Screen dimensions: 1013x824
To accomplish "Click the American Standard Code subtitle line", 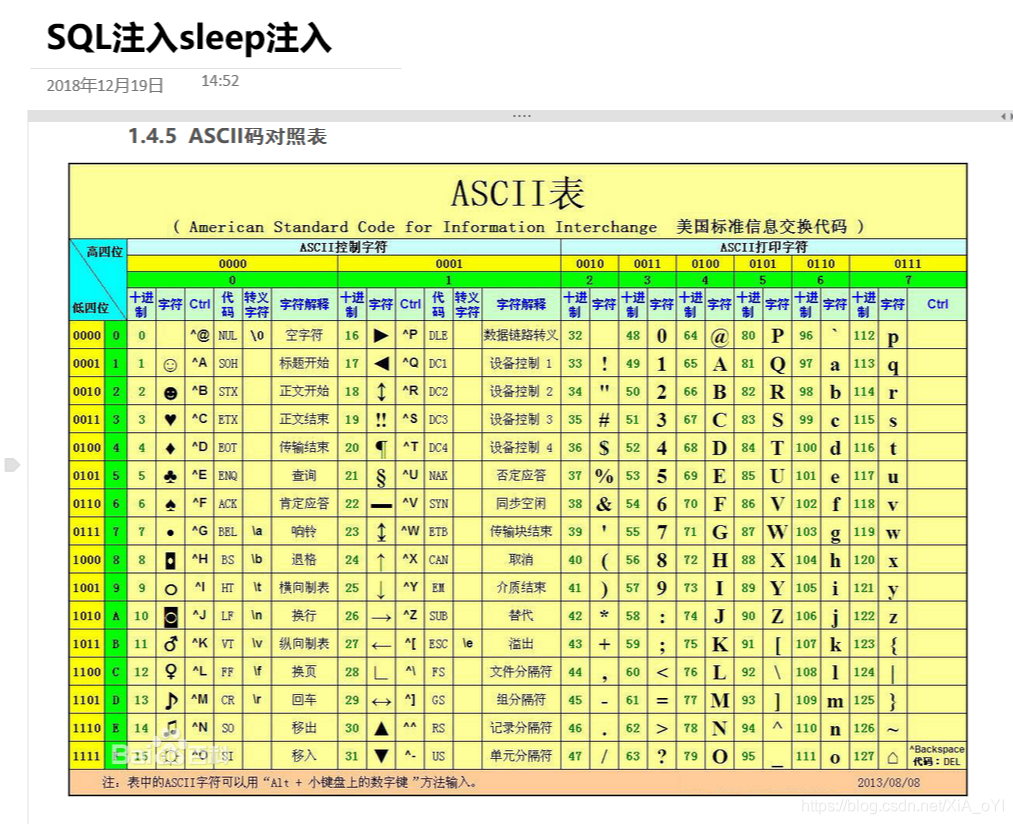I will (x=519, y=227).
